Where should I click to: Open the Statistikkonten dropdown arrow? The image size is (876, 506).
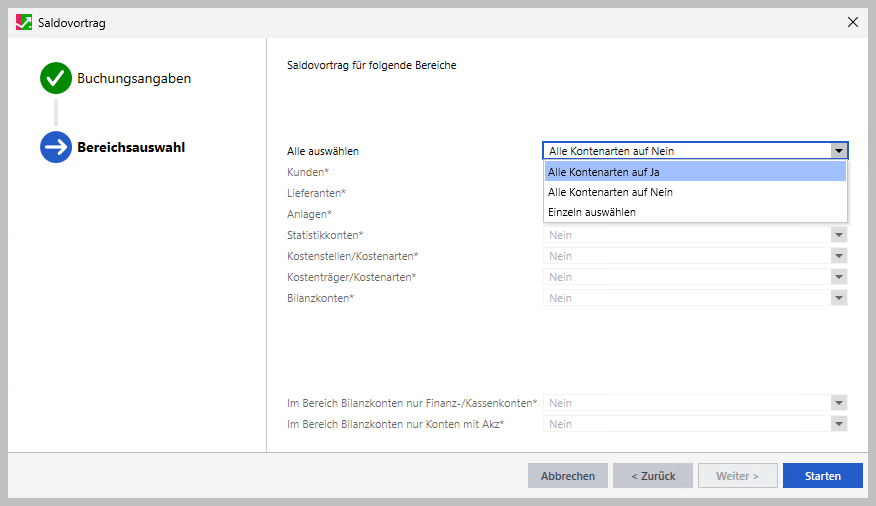[x=839, y=235]
